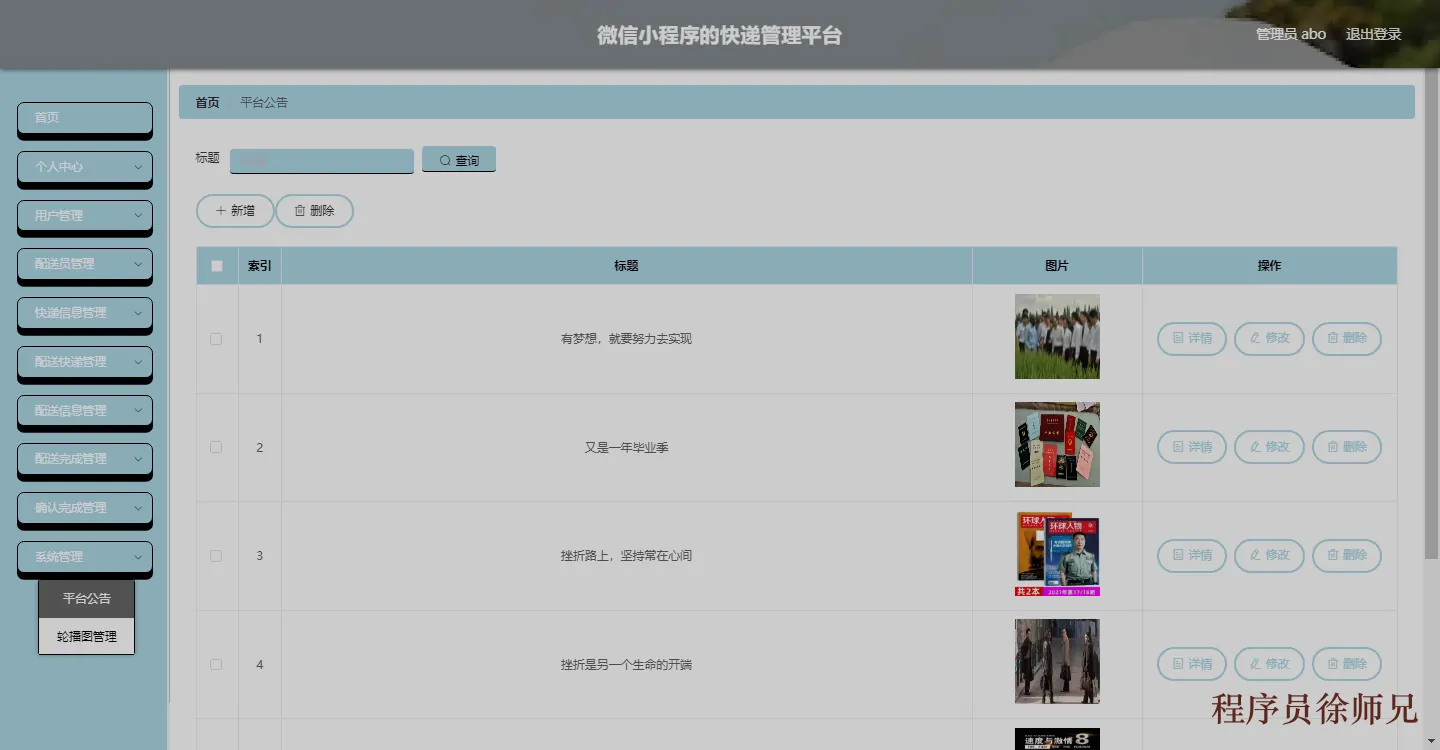Click the page vertical scrollbar
The width and height of the screenshot is (1440, 750).
pyautogui.click(x=1432, y=315)
